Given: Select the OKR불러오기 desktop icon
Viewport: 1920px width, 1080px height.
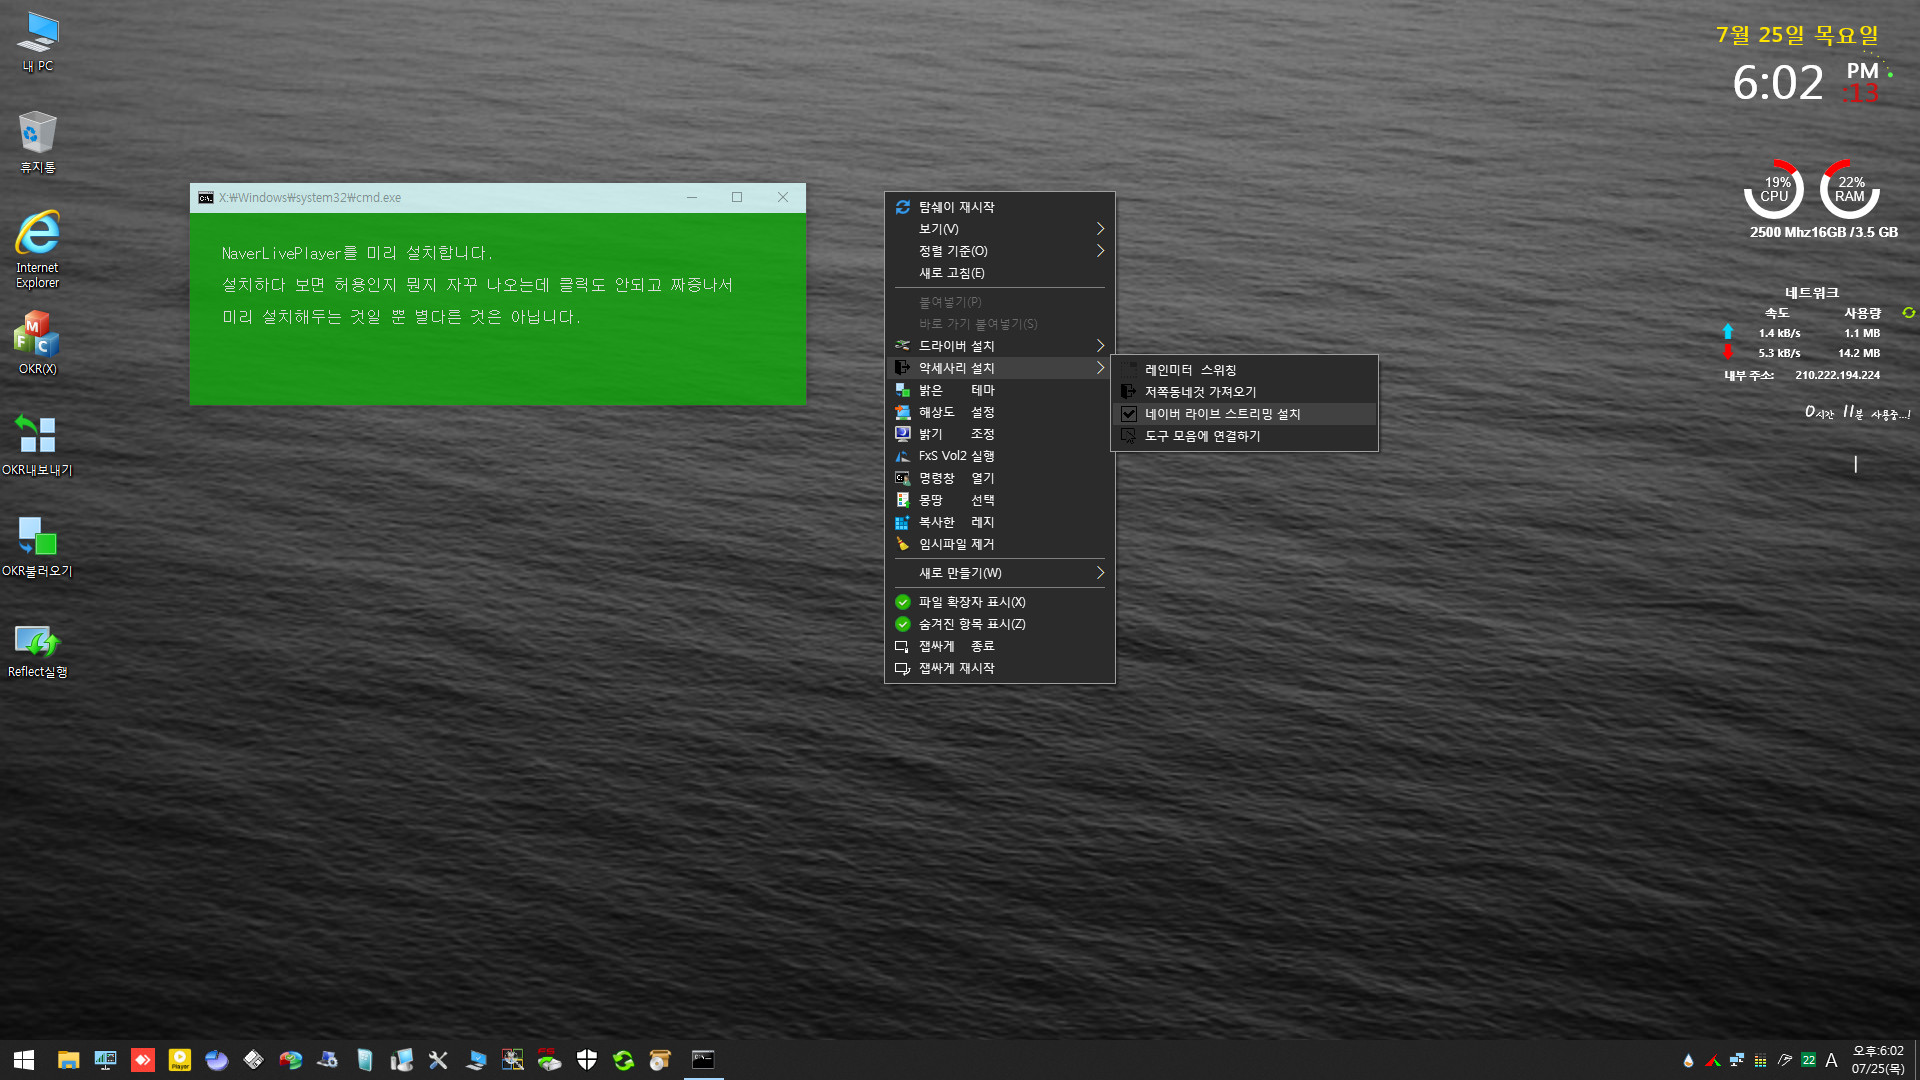Looking at the screenshot, I should point(38,547).
